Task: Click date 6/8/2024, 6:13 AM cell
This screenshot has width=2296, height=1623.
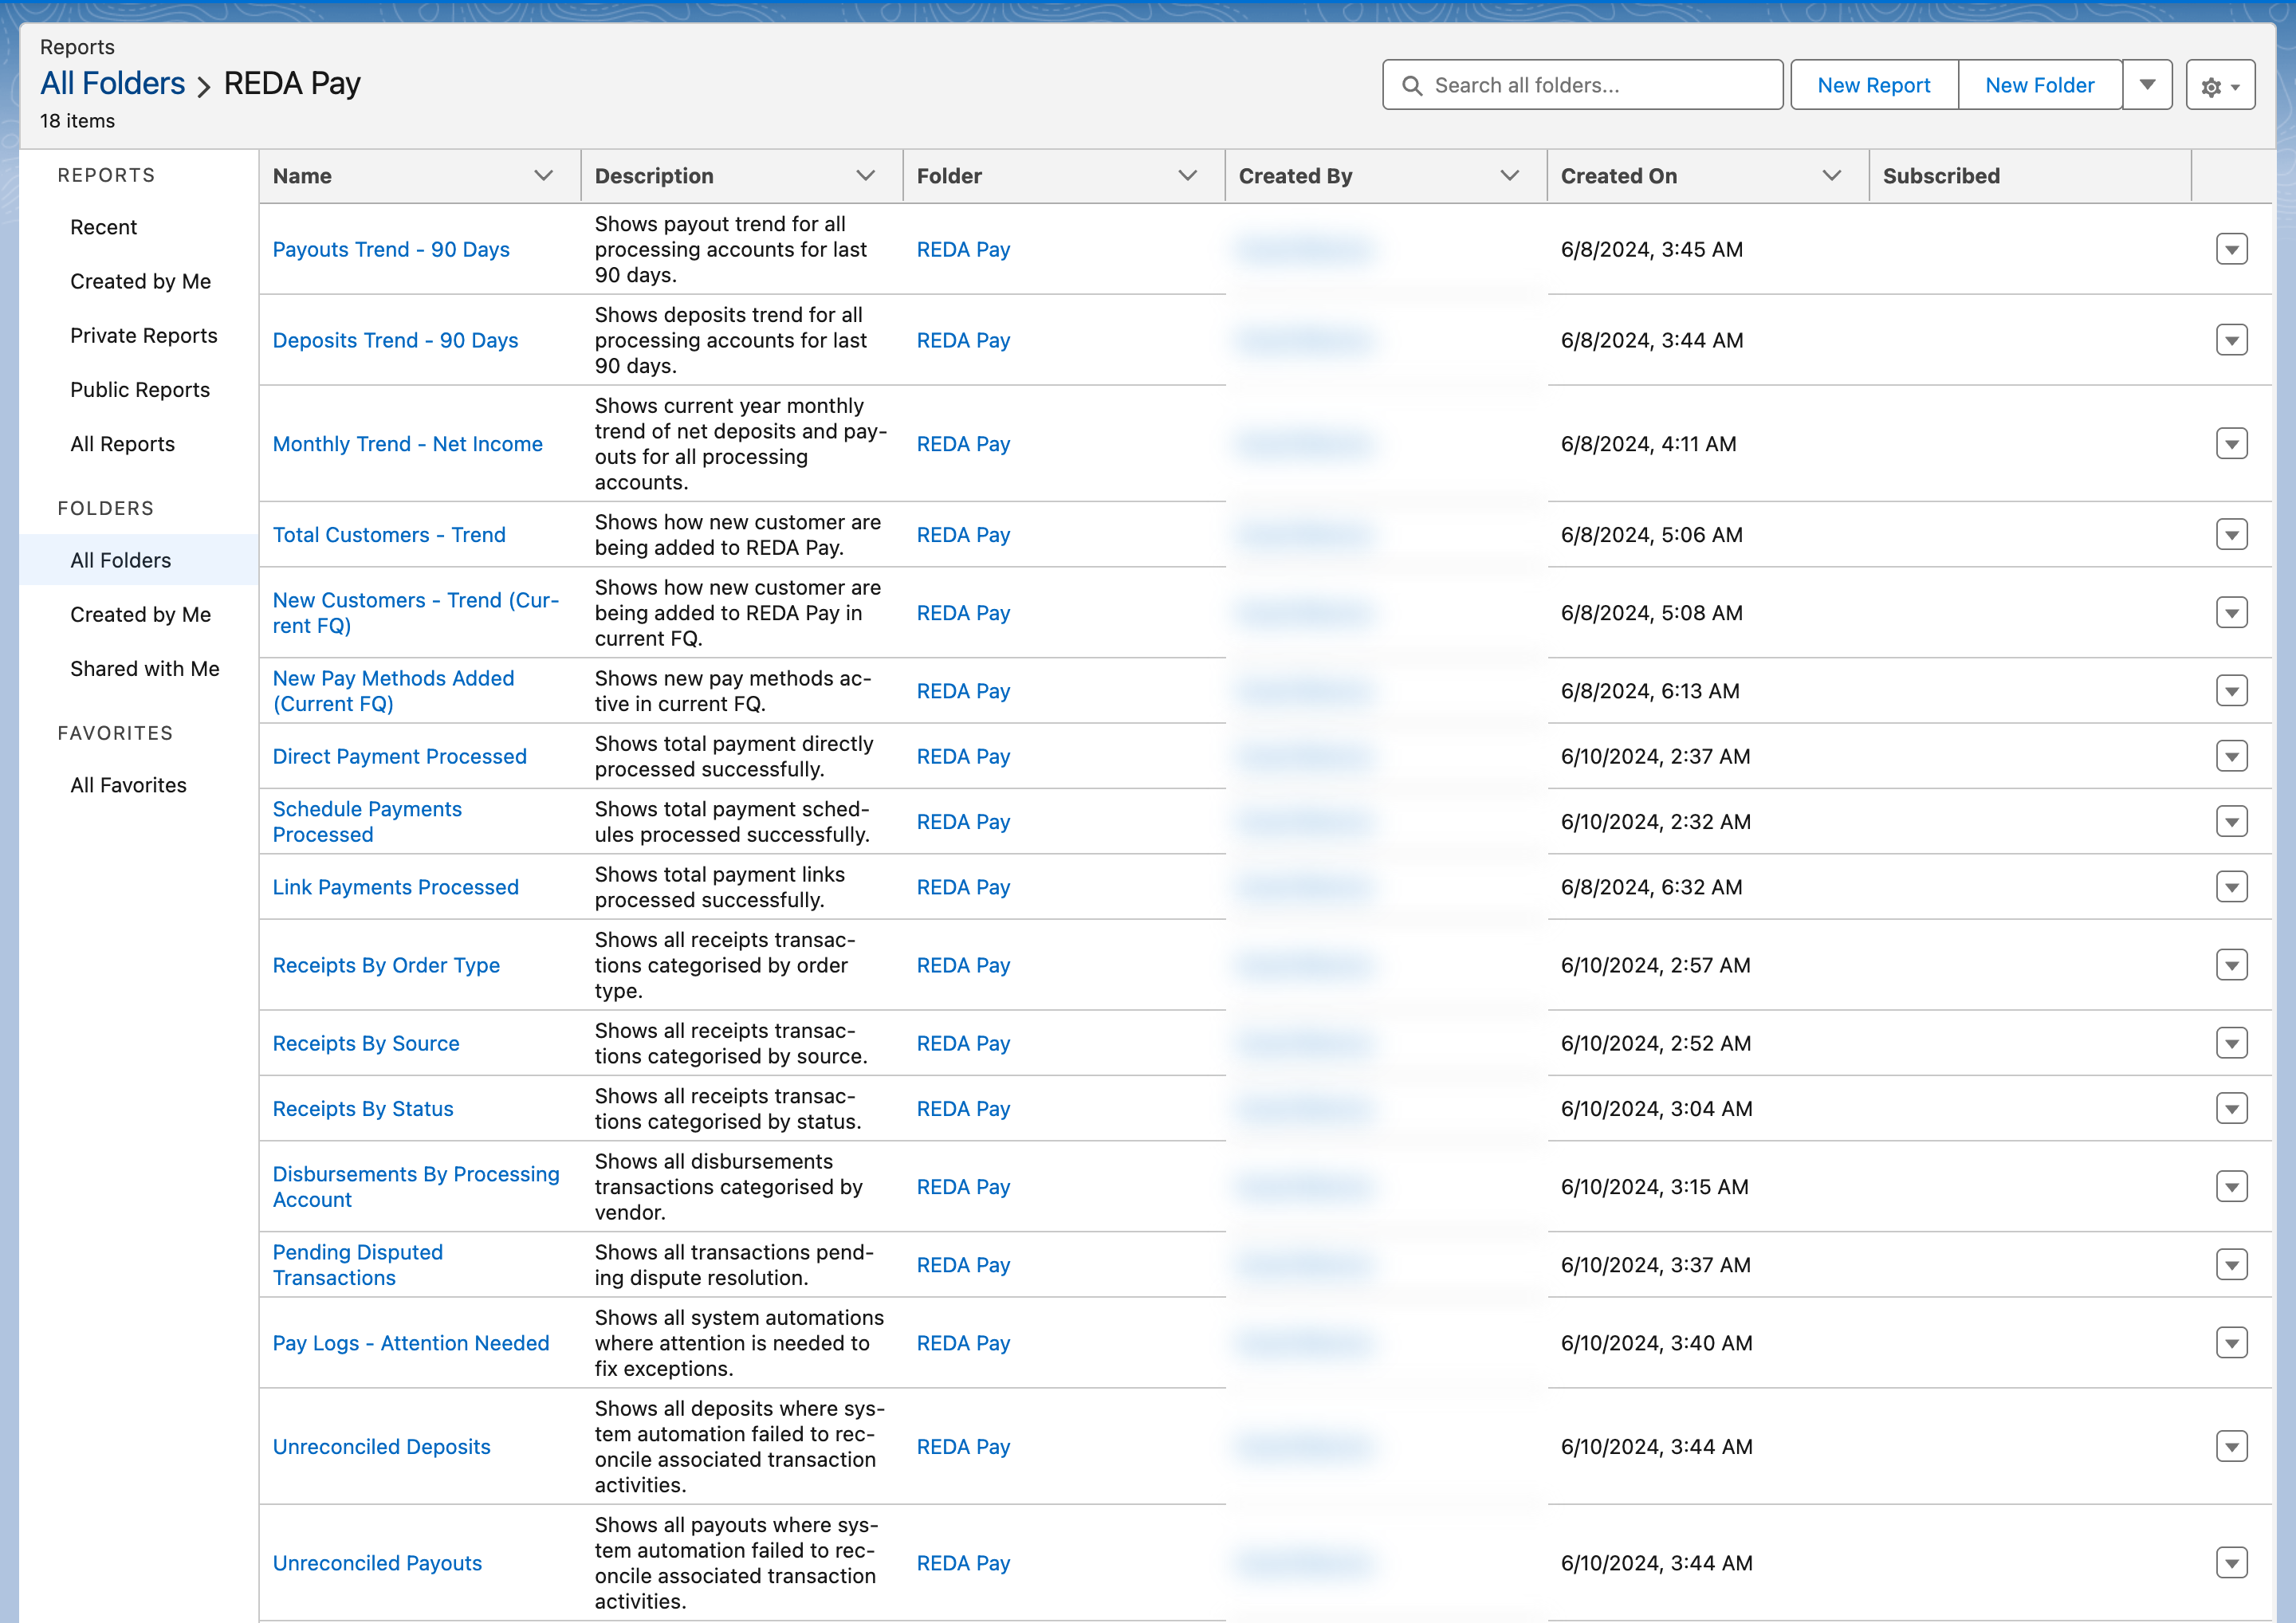Action: pos(1650,691)
